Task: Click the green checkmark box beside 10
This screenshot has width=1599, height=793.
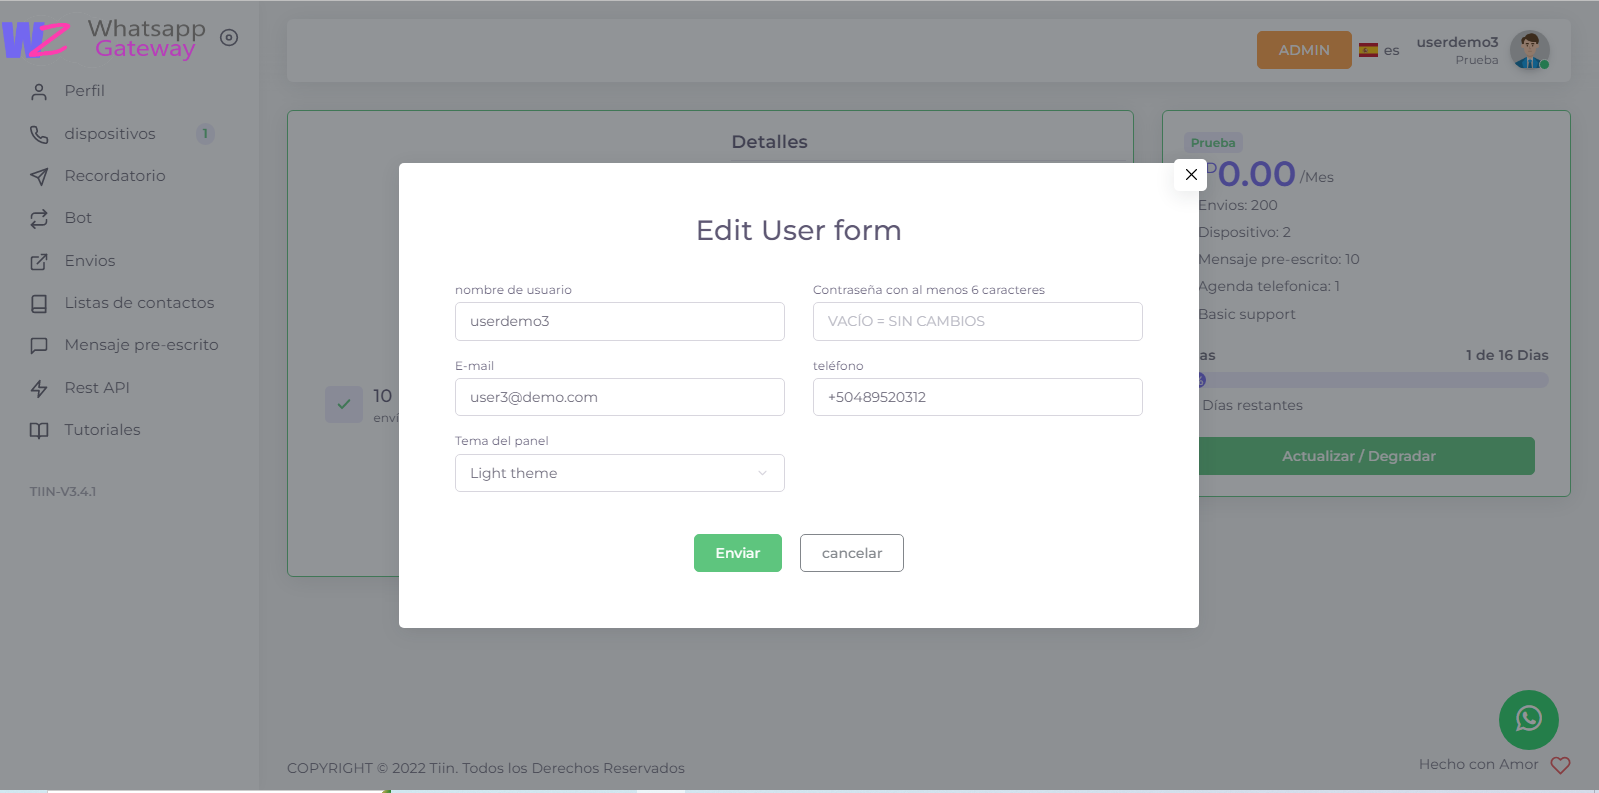Action: coord(343,404)
